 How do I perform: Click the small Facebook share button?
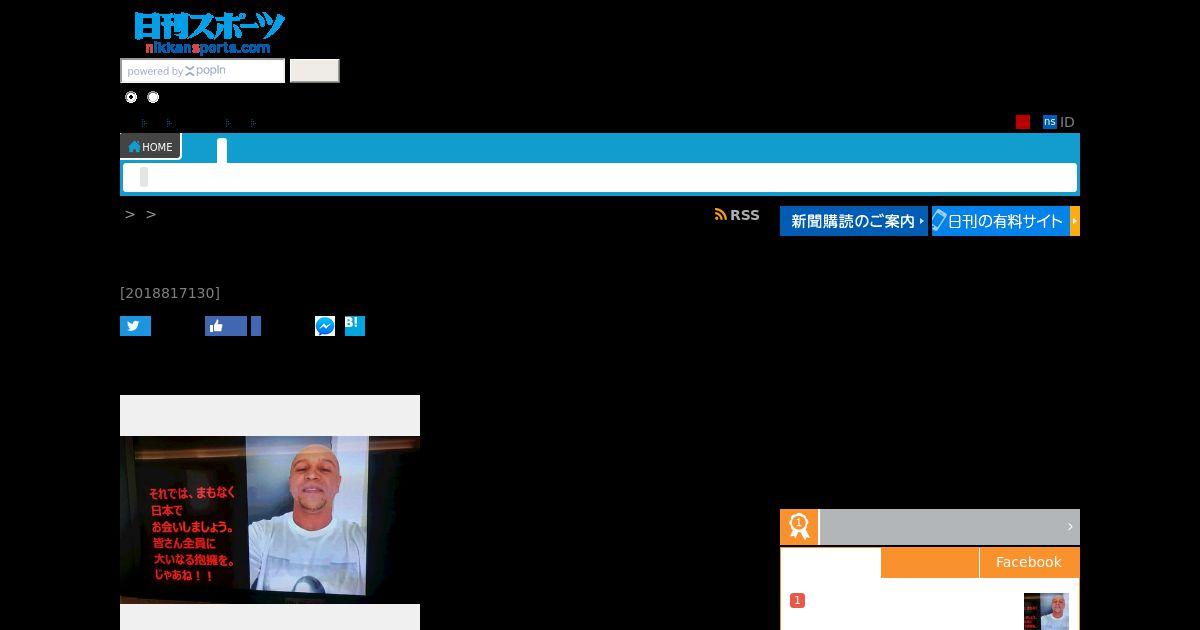point(256,326)
